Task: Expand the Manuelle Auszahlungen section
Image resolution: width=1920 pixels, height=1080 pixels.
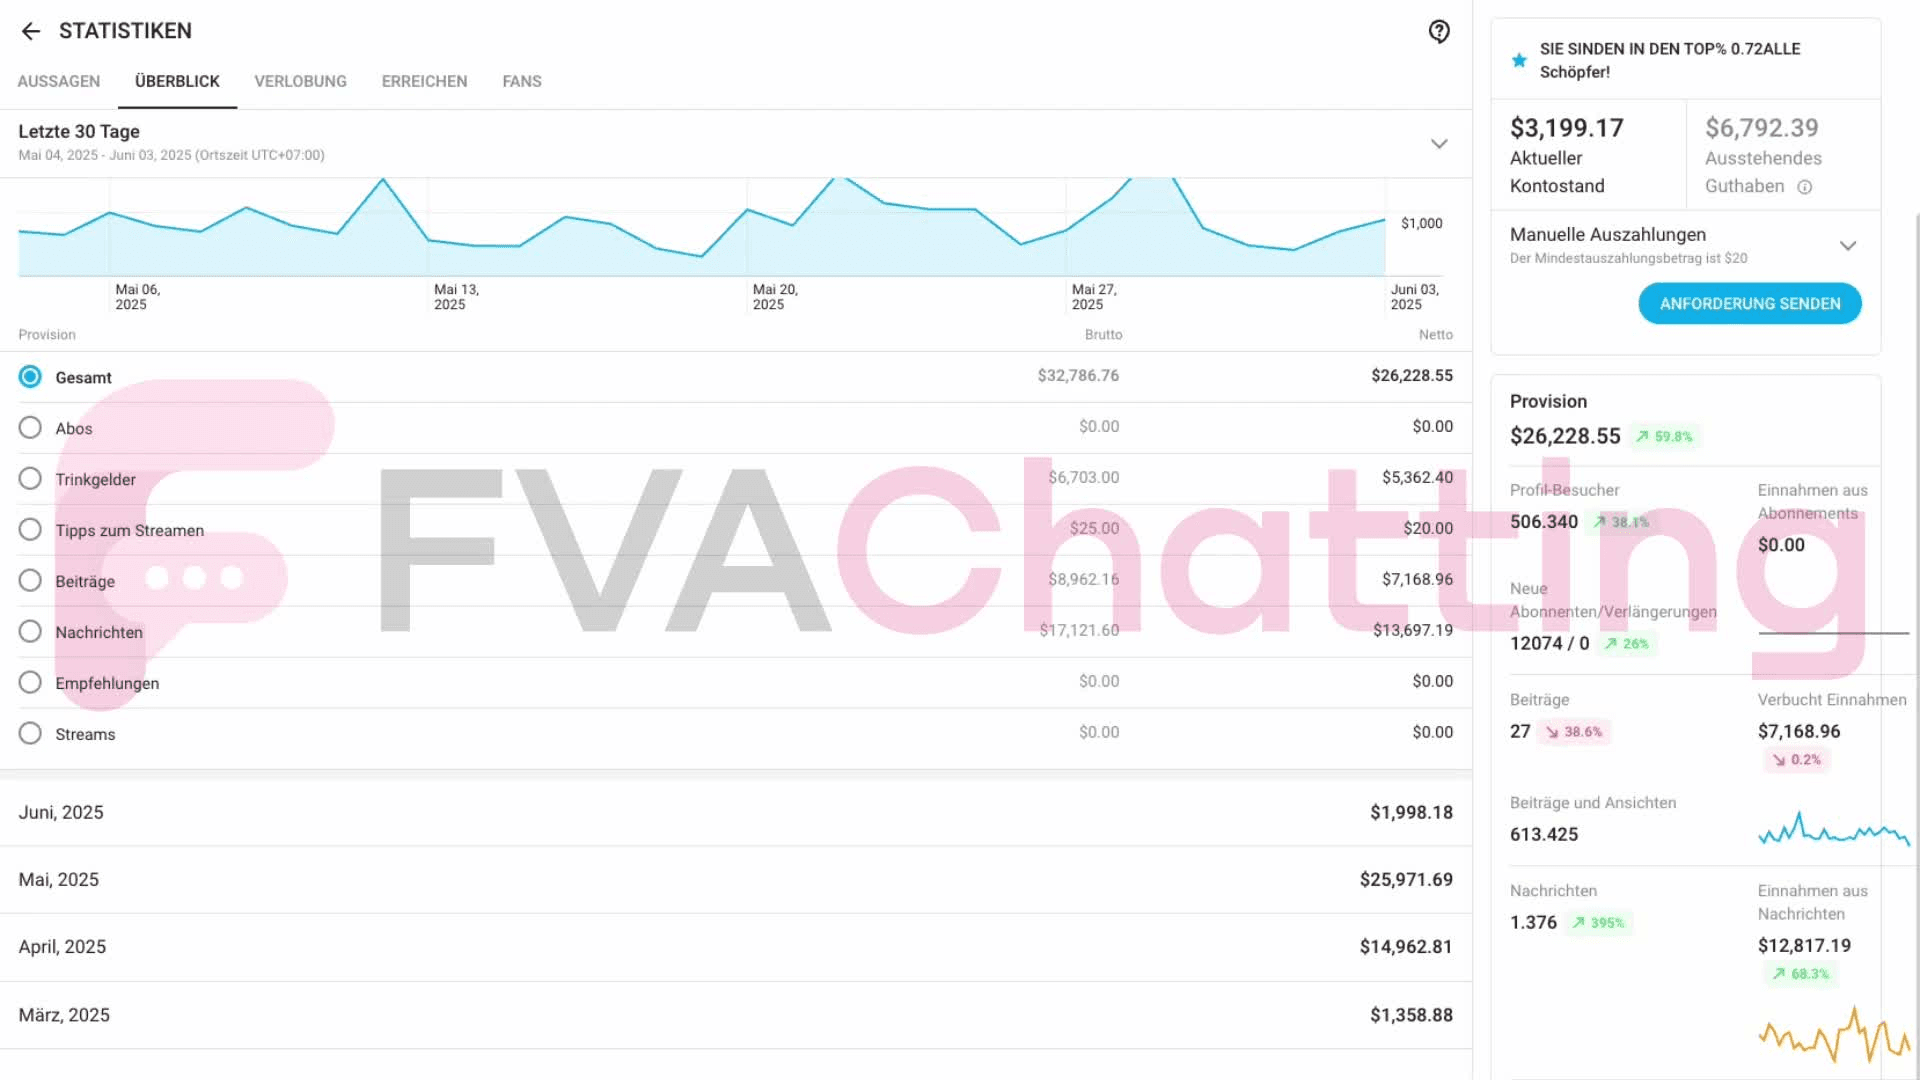Action: tap(1849, 245)
